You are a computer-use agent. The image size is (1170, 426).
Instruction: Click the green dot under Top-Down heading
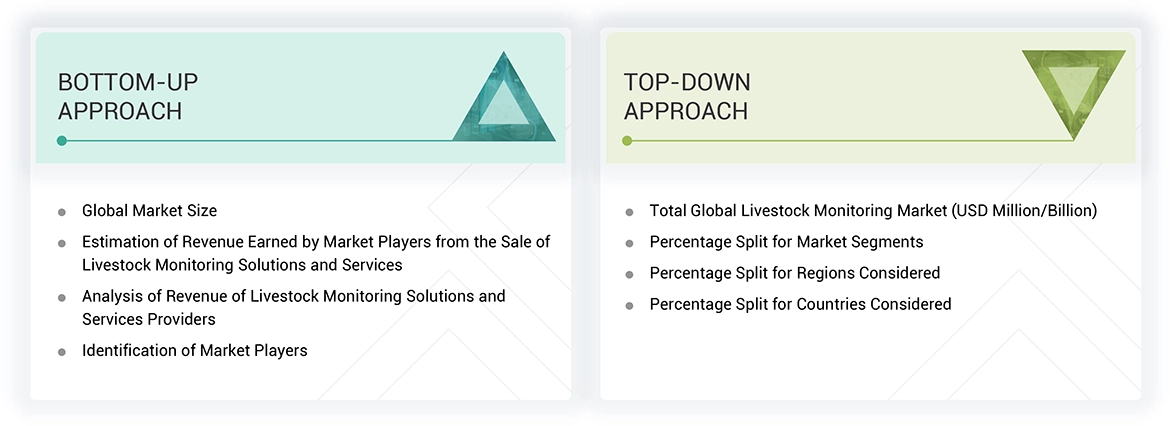(627, 141)
